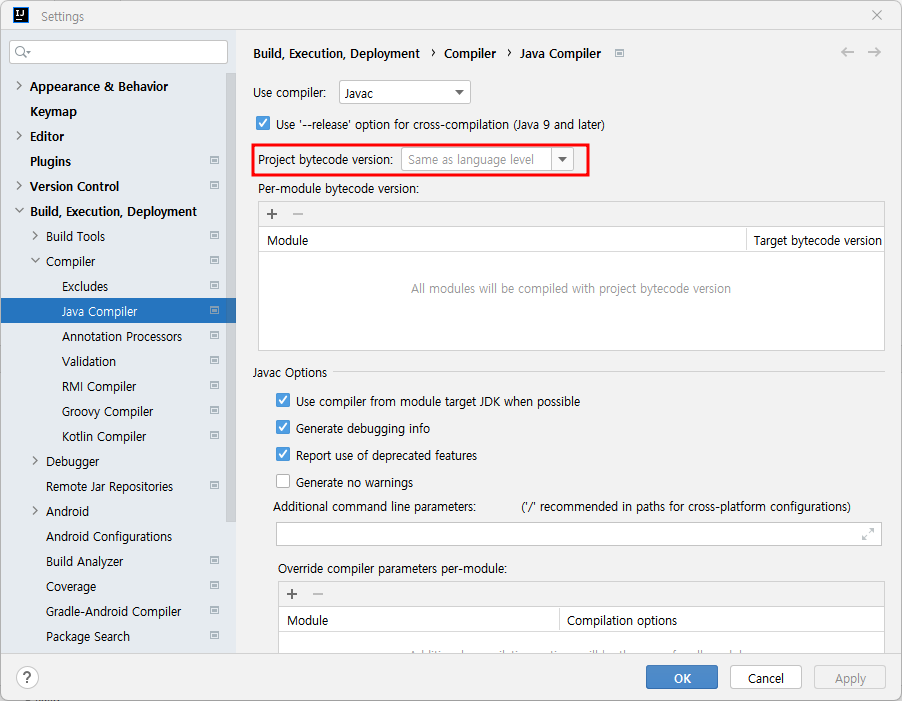The image size is (902, 701).
Task: Click the project icon next to Coverage
Action: tap(215, 585)
